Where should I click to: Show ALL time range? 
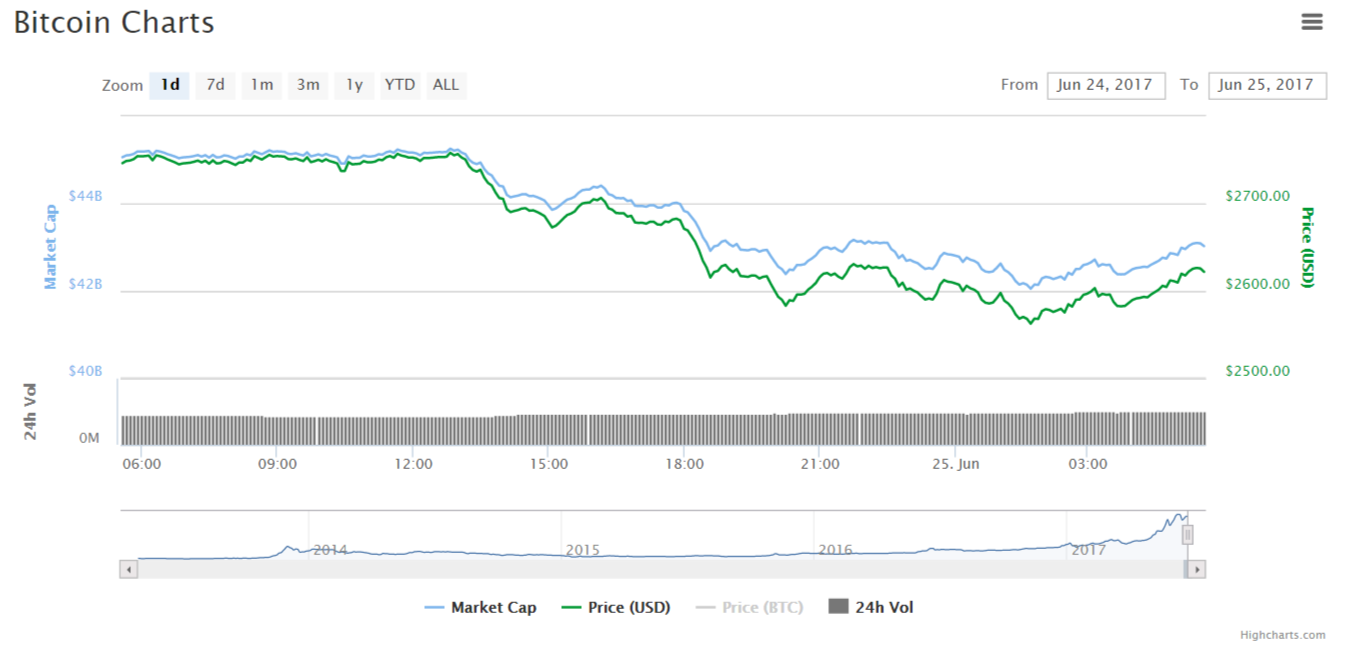click(446, 85)
